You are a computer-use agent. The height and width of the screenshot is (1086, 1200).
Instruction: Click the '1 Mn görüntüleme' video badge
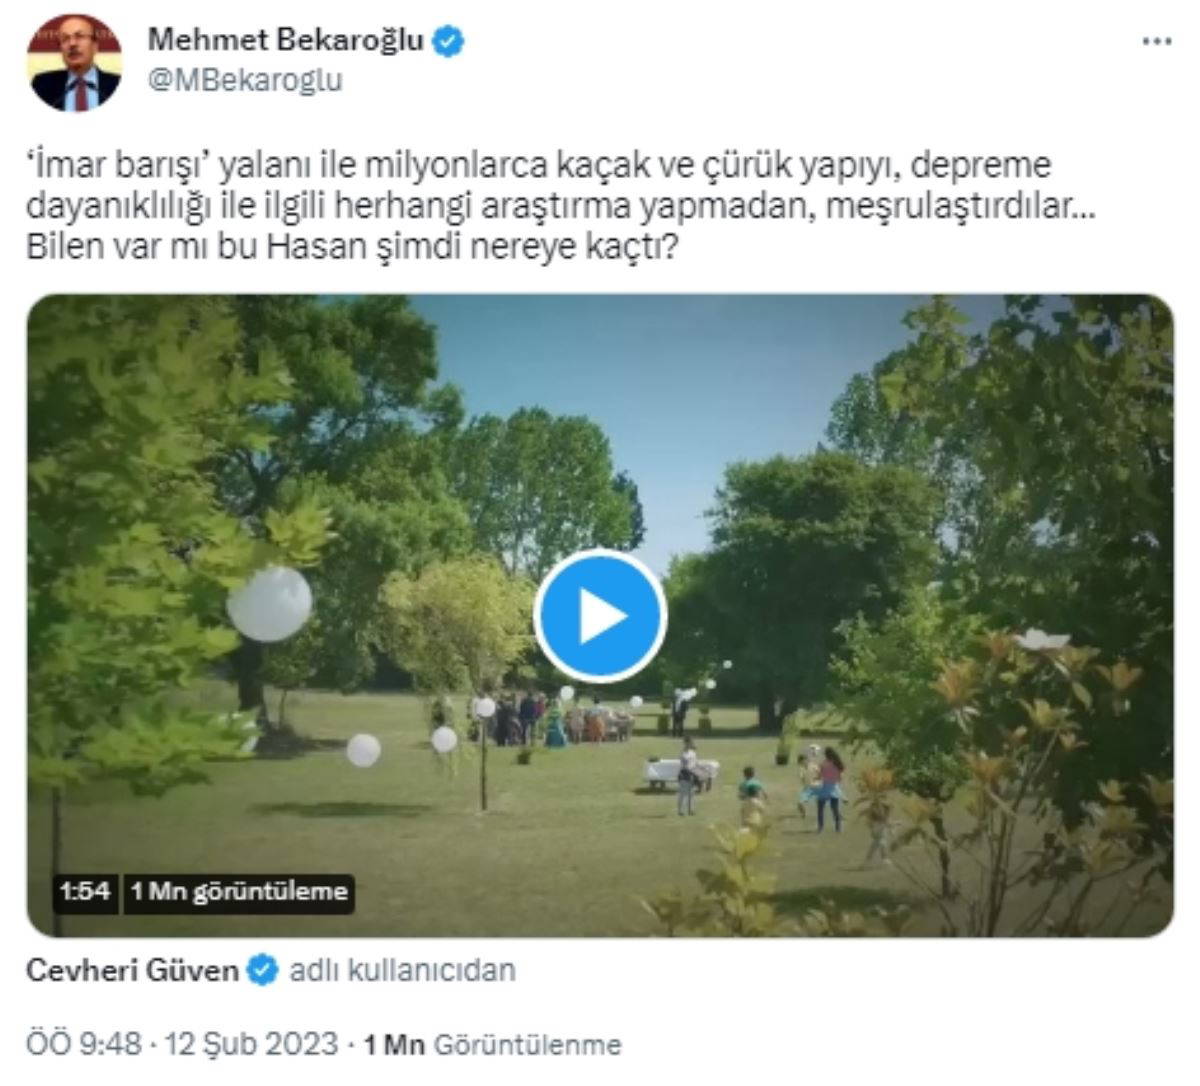(x=239, y=891)
